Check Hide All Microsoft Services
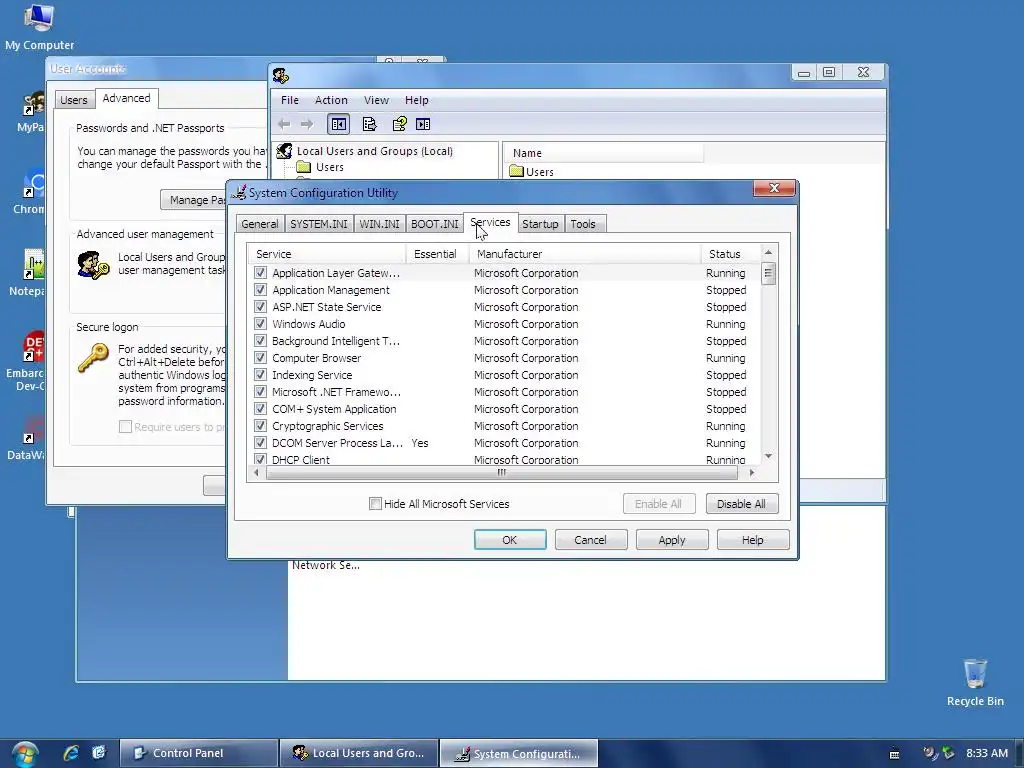The image size is (1024, 768). [x=376, y=504]
